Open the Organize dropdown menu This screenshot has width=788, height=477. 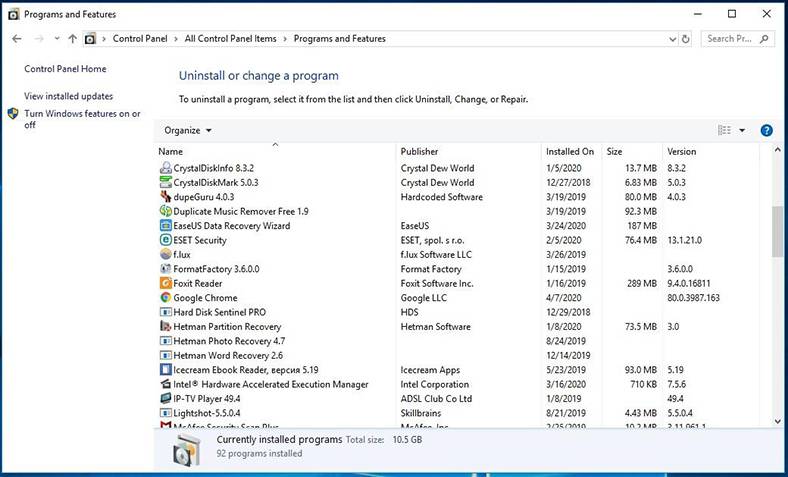pos(187,131)
